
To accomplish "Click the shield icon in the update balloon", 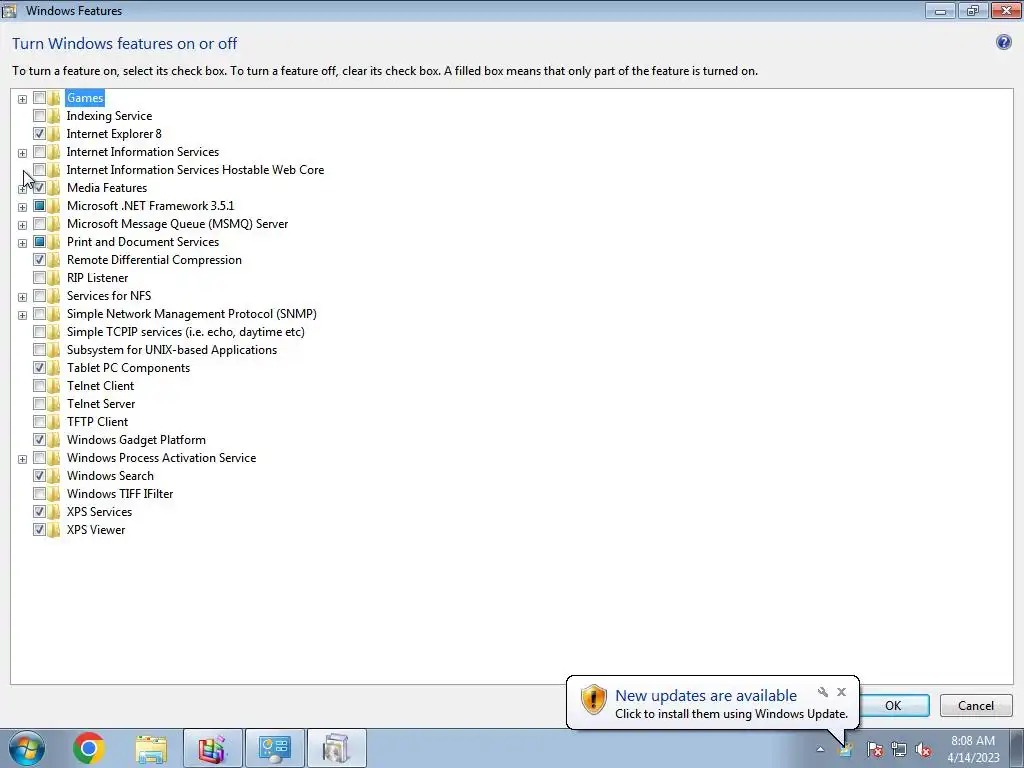I will coord(593,699).
